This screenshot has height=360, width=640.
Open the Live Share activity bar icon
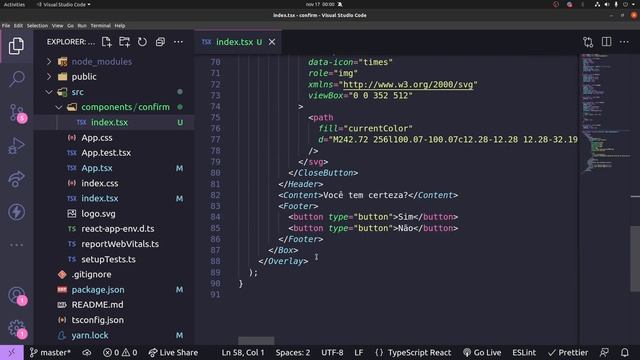[x=16, y=179]
